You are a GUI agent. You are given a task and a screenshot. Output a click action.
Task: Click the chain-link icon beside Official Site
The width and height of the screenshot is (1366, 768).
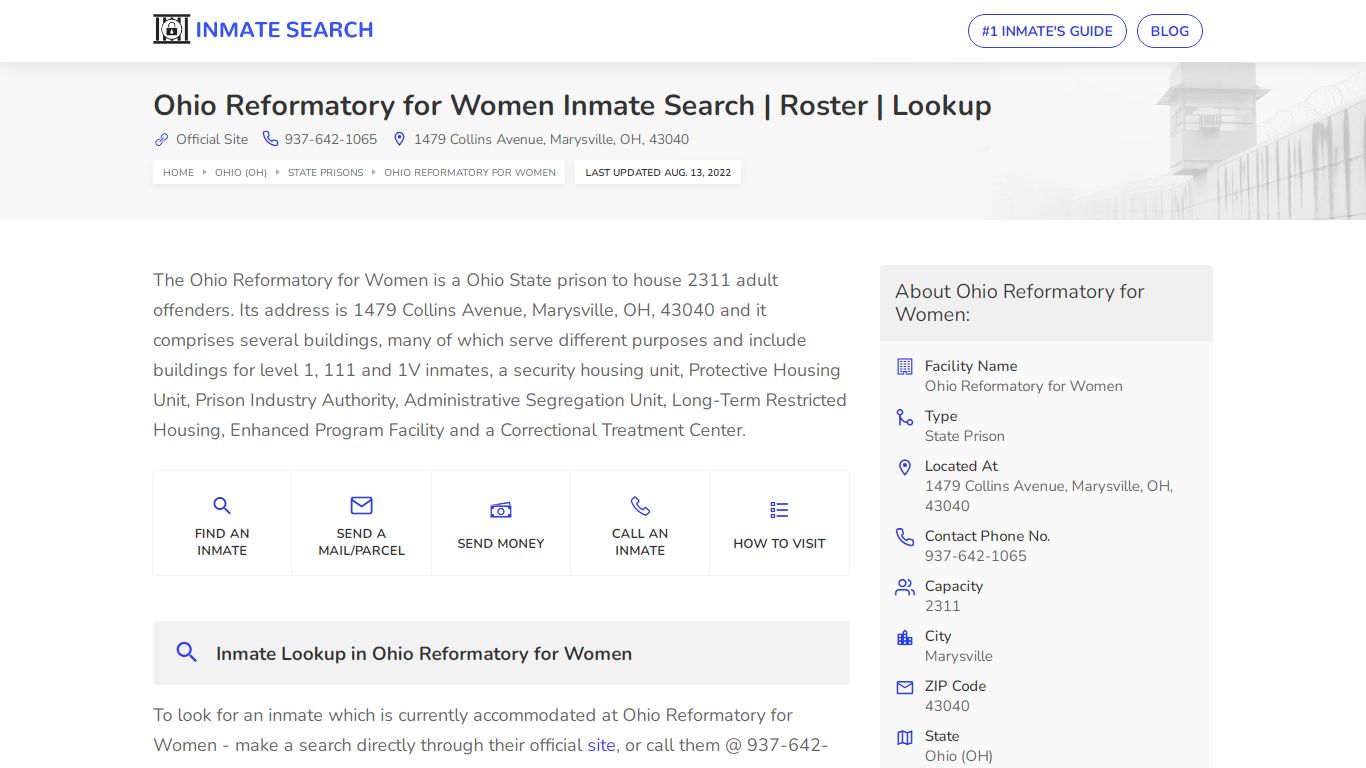pyautogui.click(x=161, y=139)
